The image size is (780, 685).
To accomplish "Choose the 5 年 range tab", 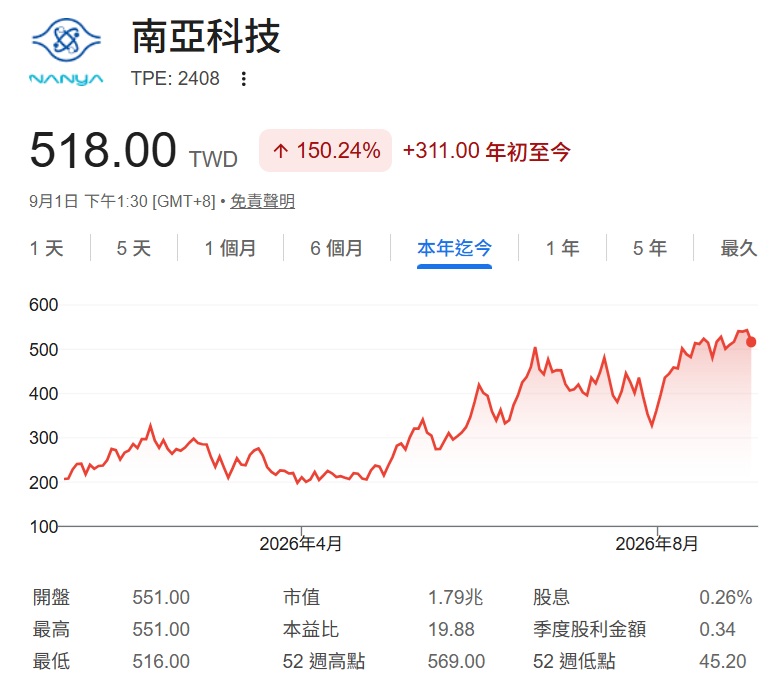I will coord(650,248).
